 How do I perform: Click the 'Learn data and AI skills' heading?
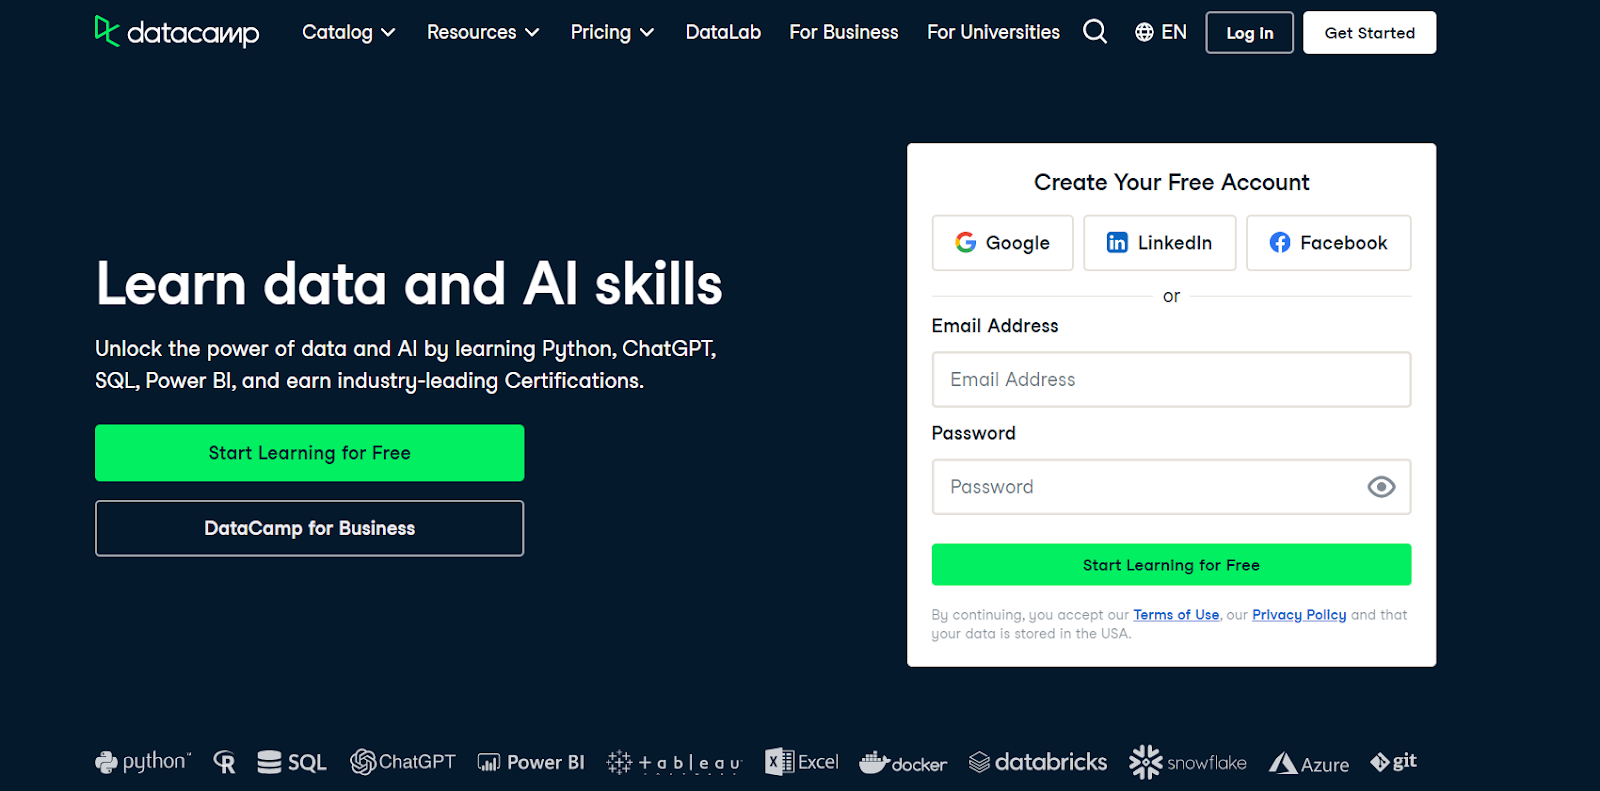tap(409, 284)
